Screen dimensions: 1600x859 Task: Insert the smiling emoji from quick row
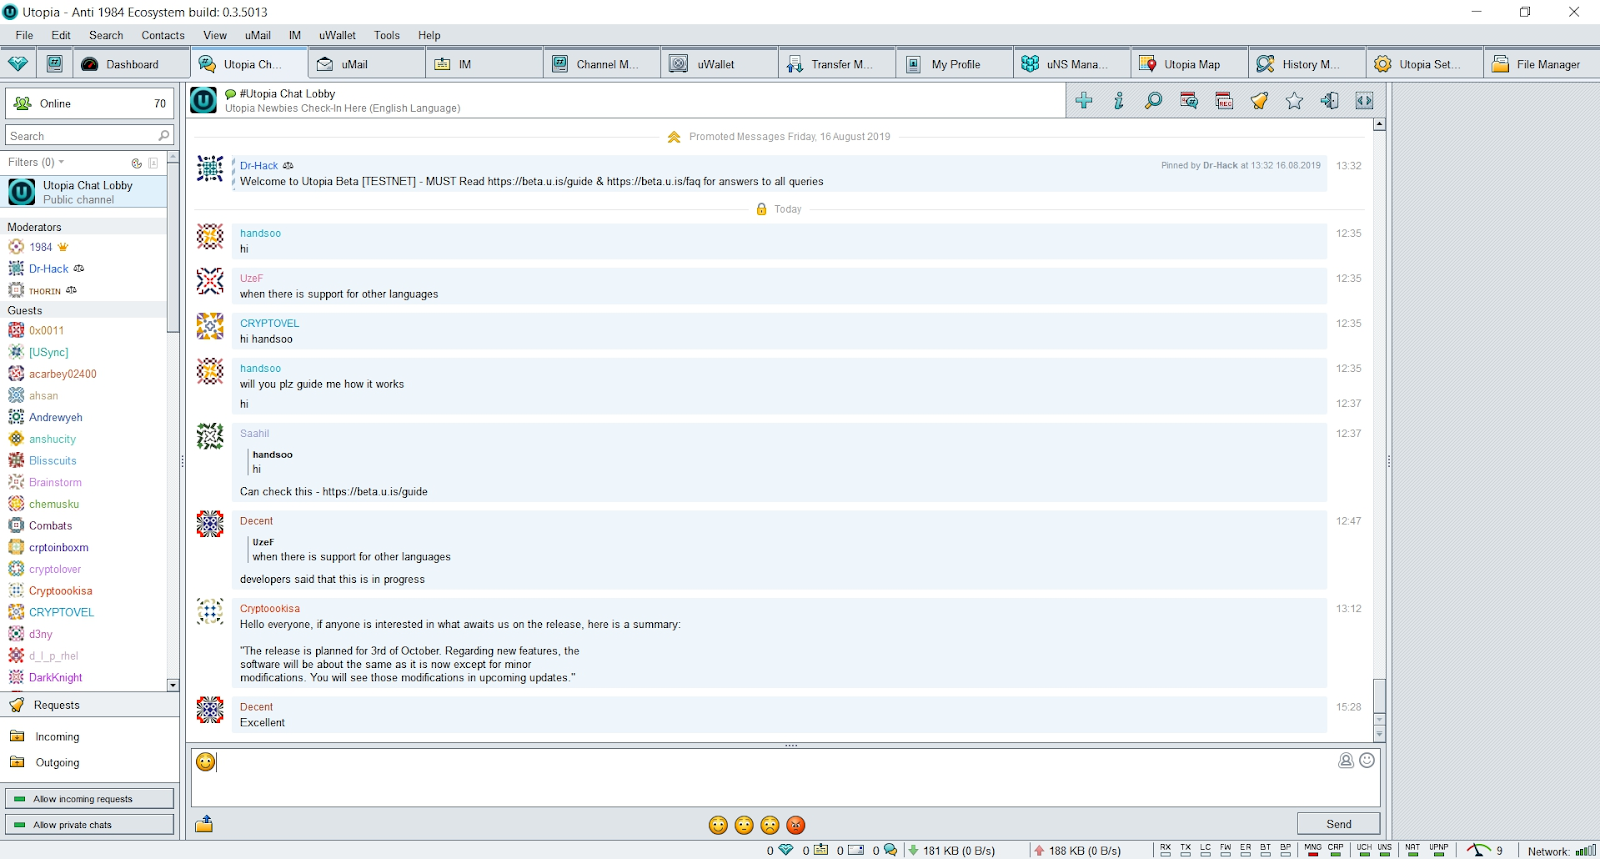[718, 825]
